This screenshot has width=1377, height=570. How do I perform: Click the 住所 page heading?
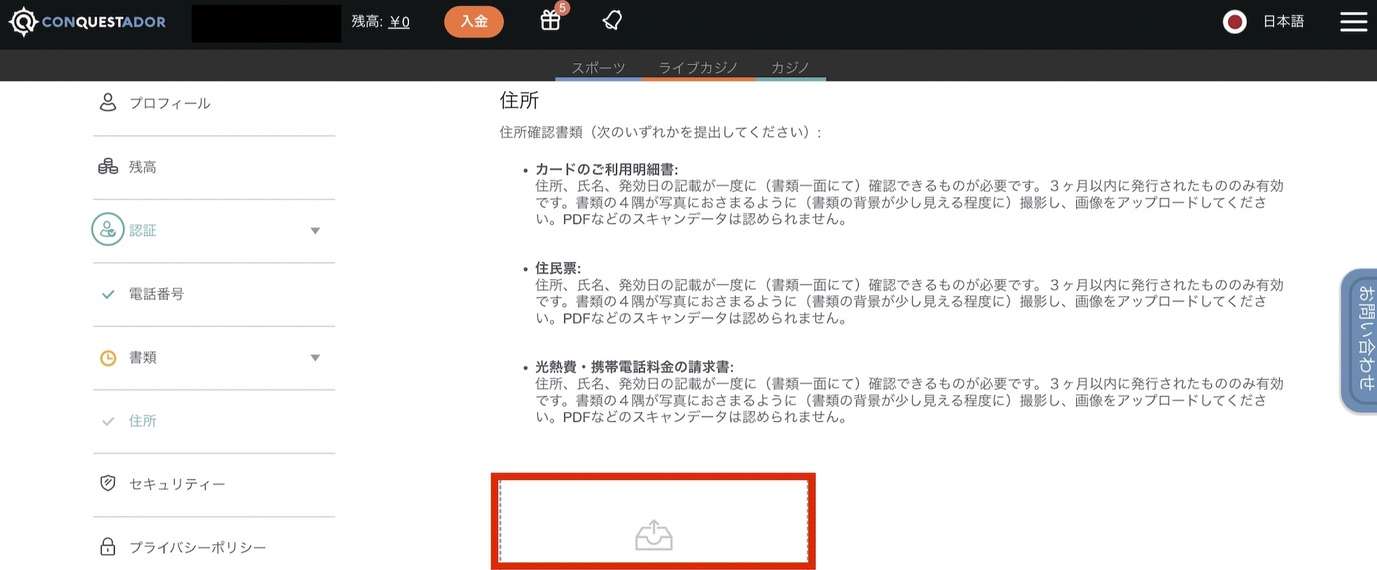point(519,100)
